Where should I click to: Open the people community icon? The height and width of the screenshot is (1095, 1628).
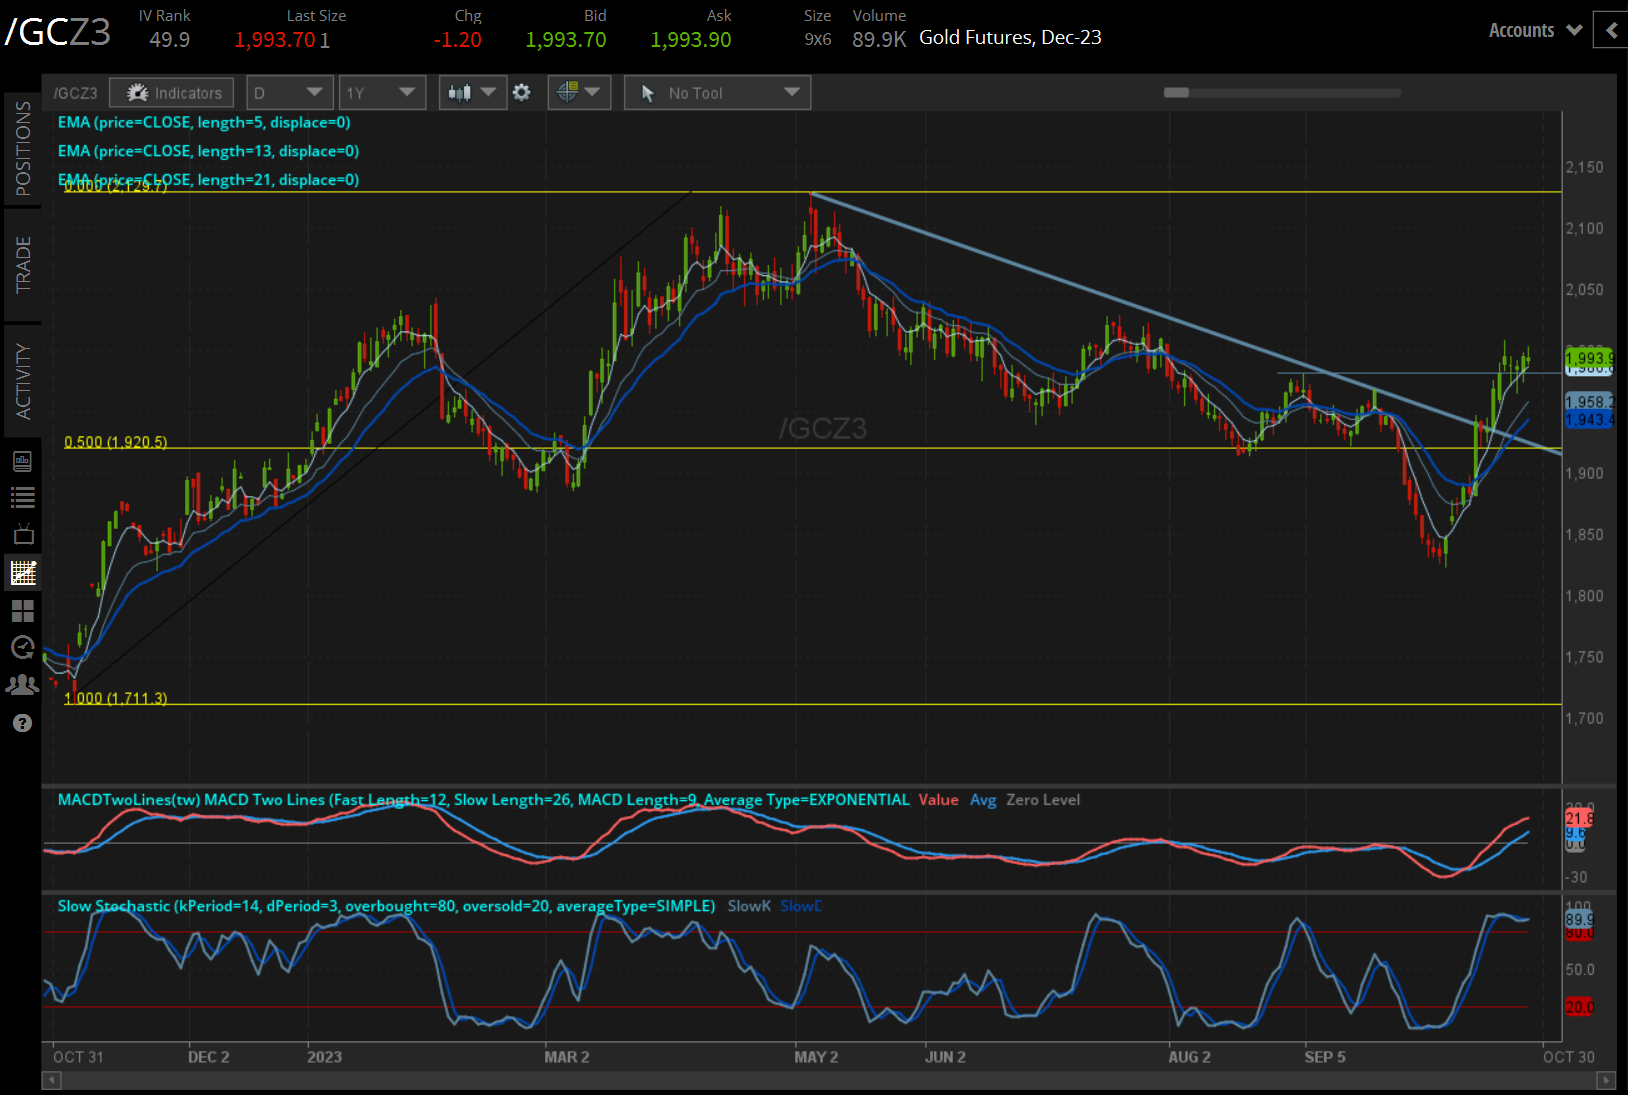tap(22, 685)
